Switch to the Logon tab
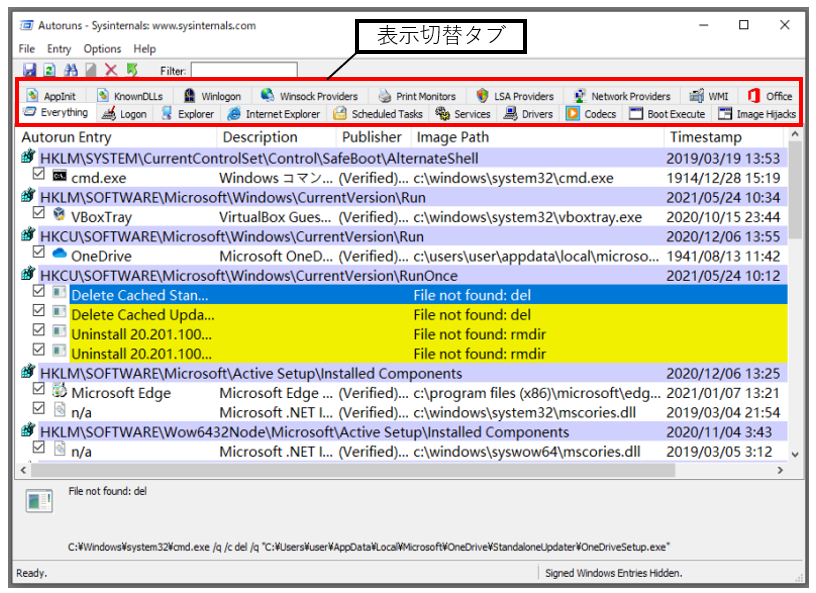 [x=124, y=113]
